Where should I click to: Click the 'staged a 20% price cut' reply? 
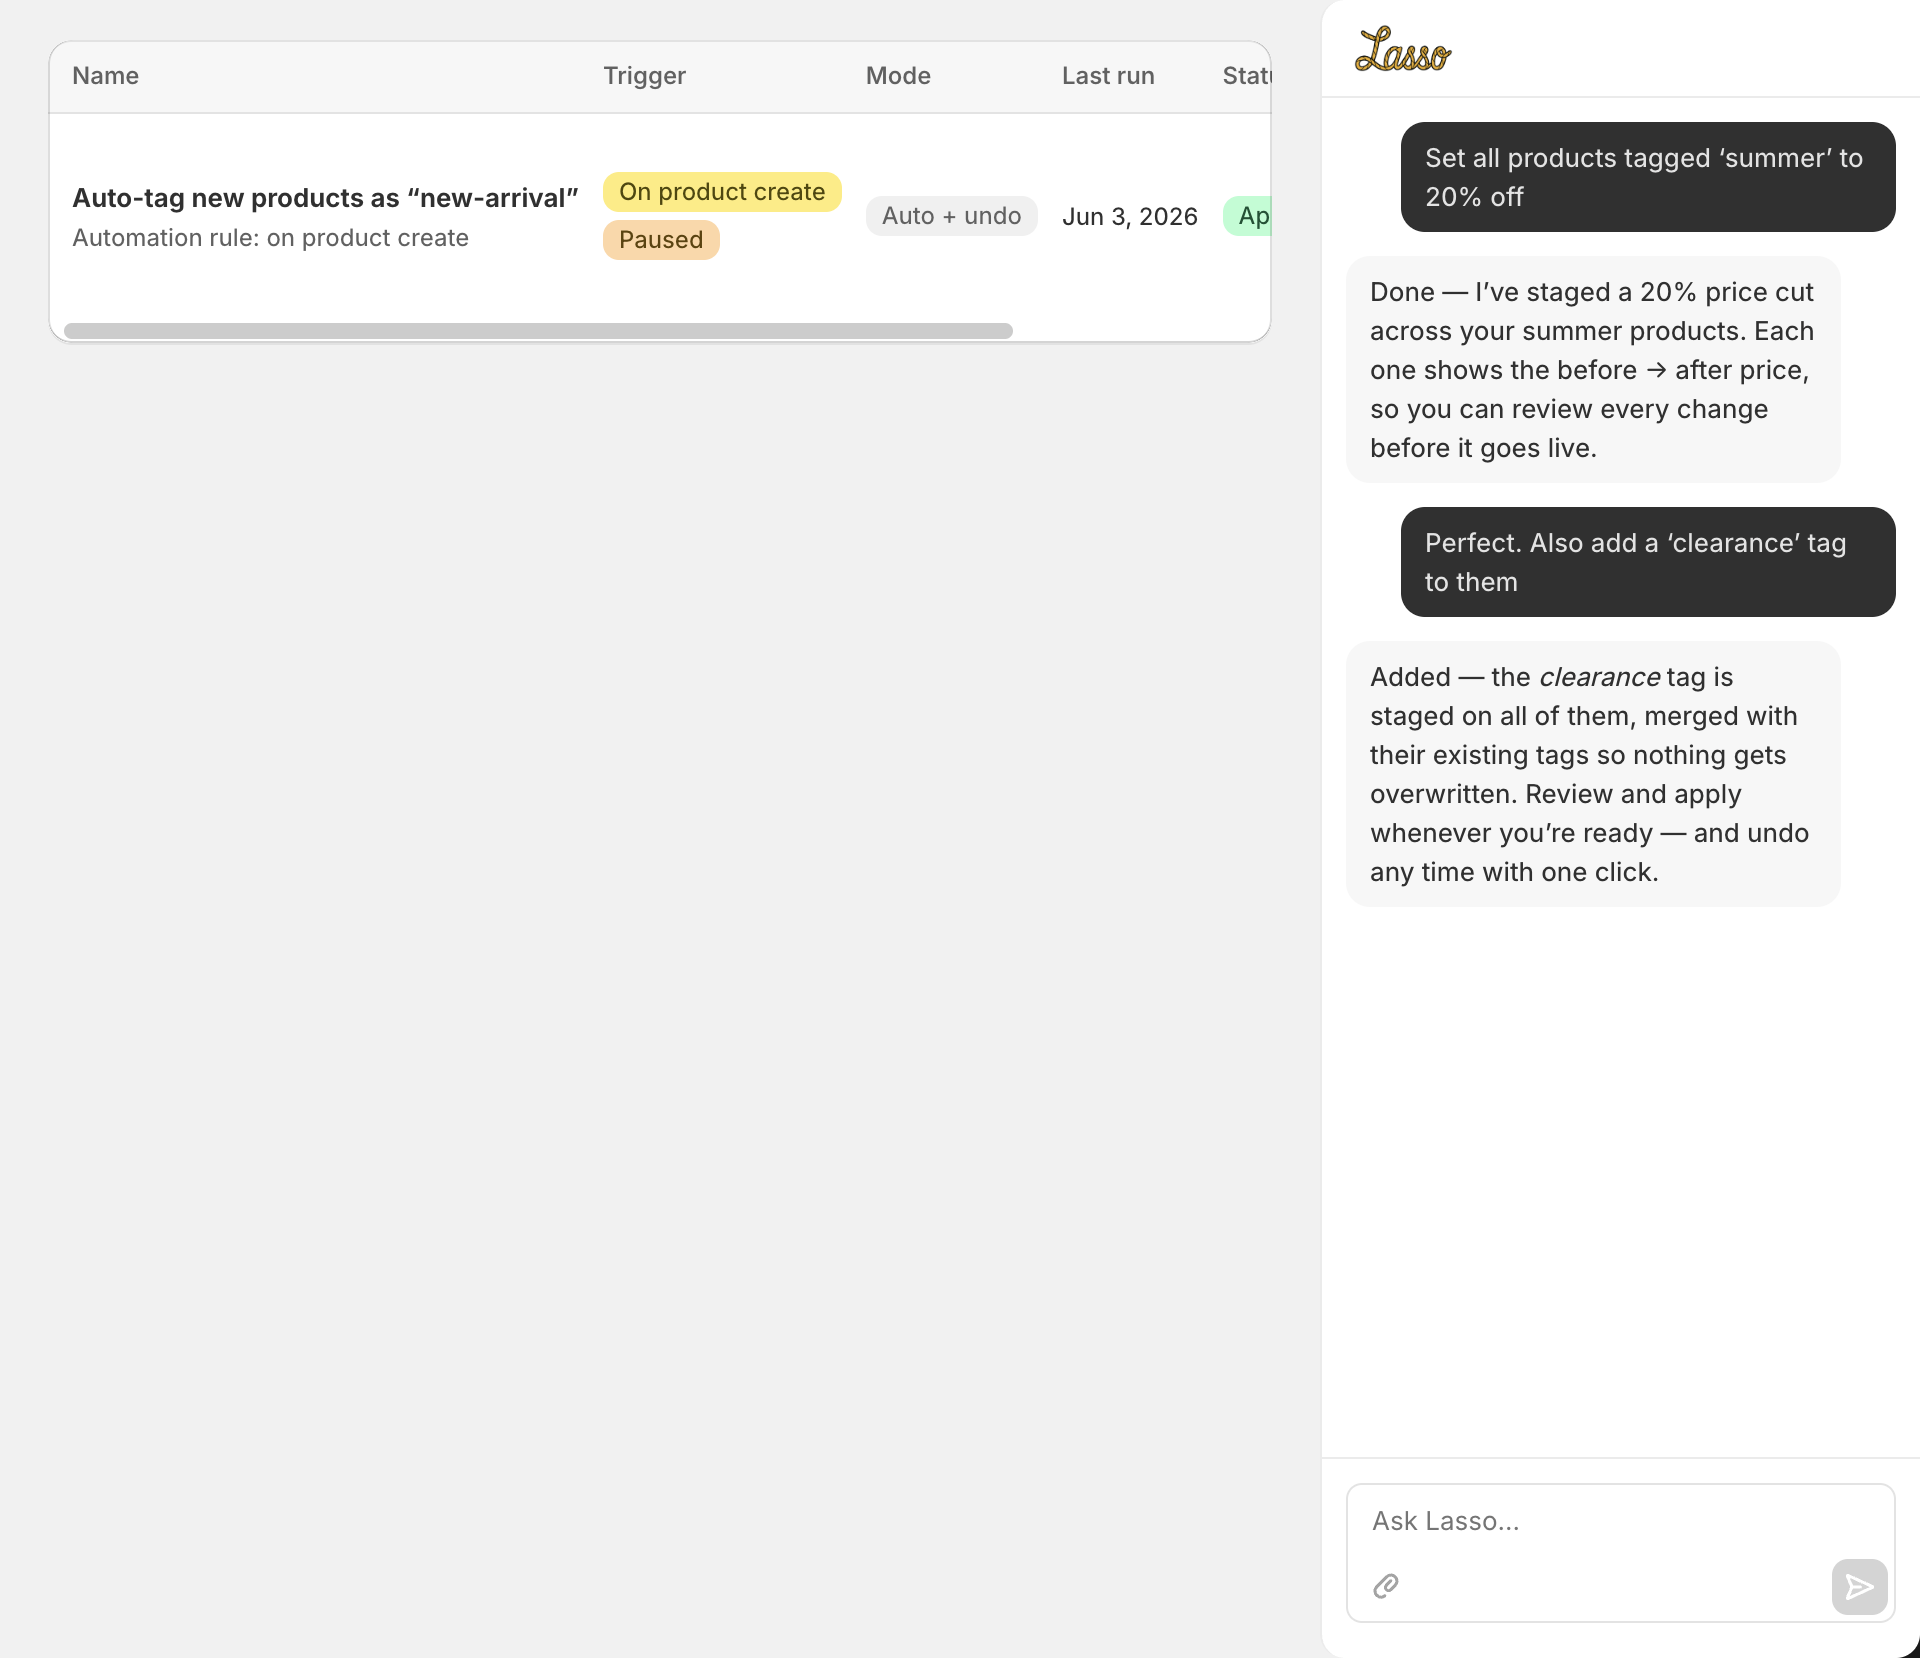tap(1593, 370)
